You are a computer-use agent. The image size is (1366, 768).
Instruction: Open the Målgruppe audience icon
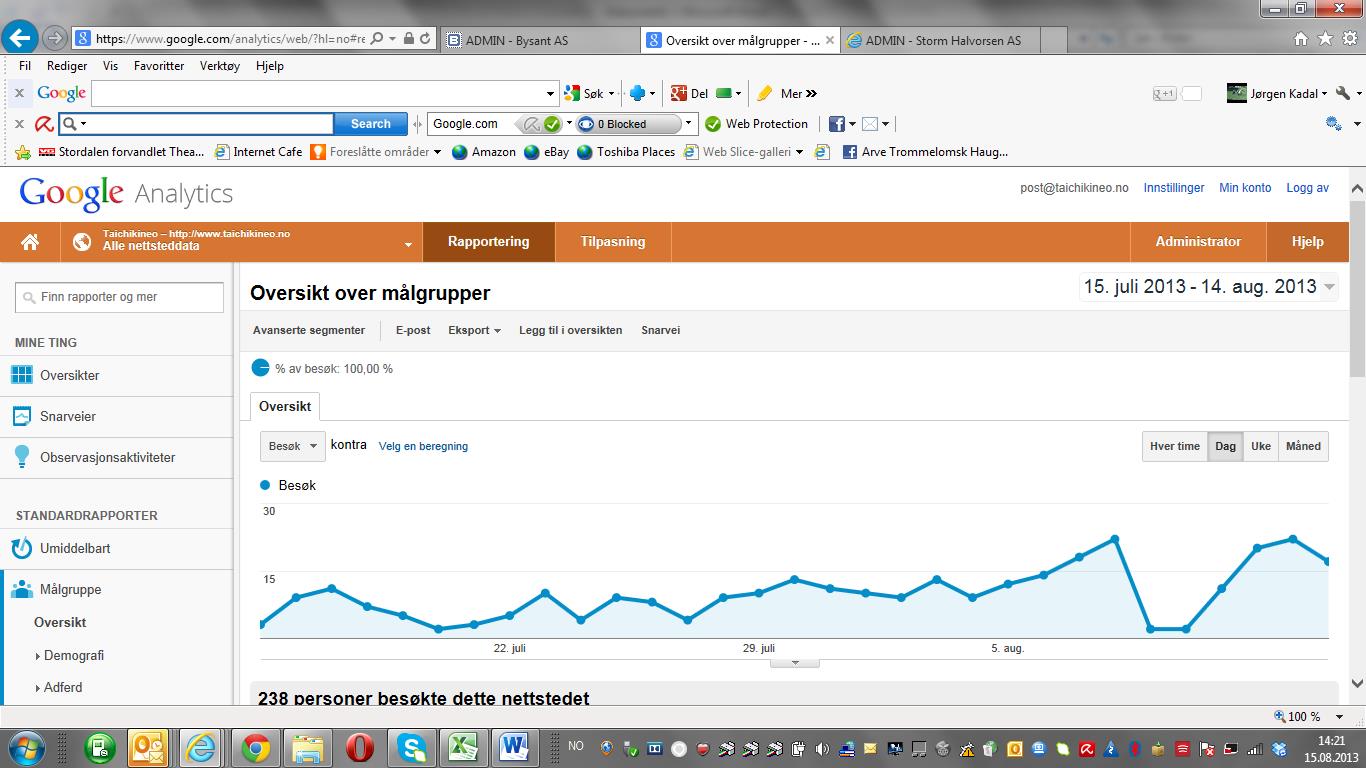(x=22, y=589)
